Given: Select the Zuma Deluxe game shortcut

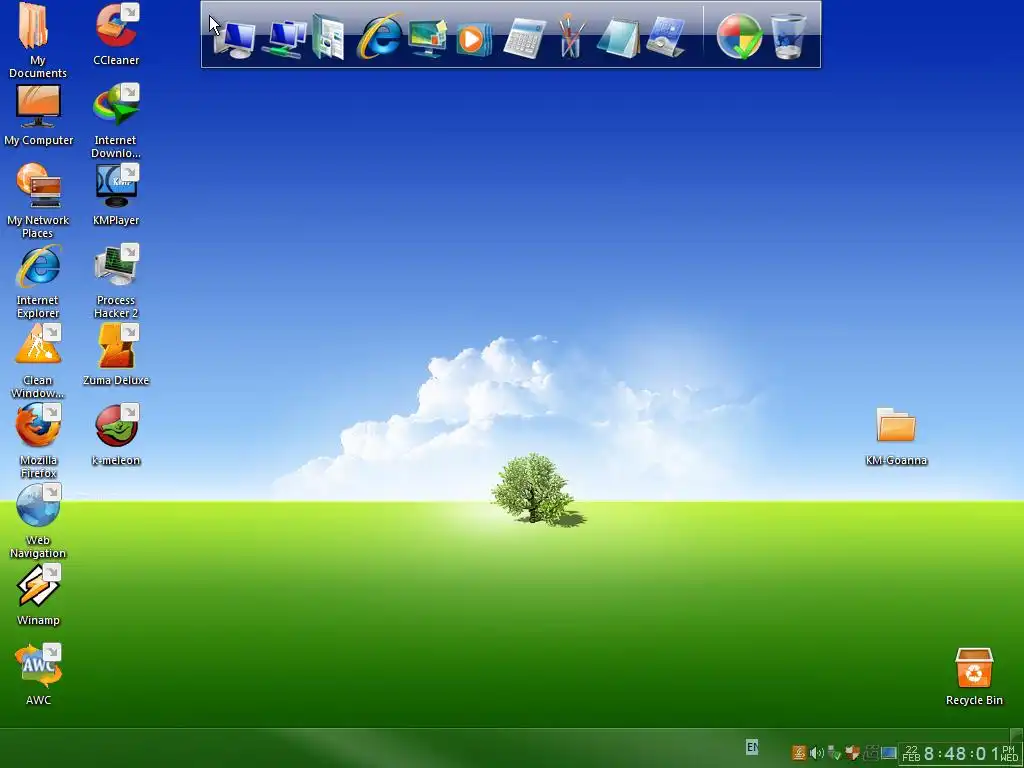Looking at the screenshot, I should (116, 355).
